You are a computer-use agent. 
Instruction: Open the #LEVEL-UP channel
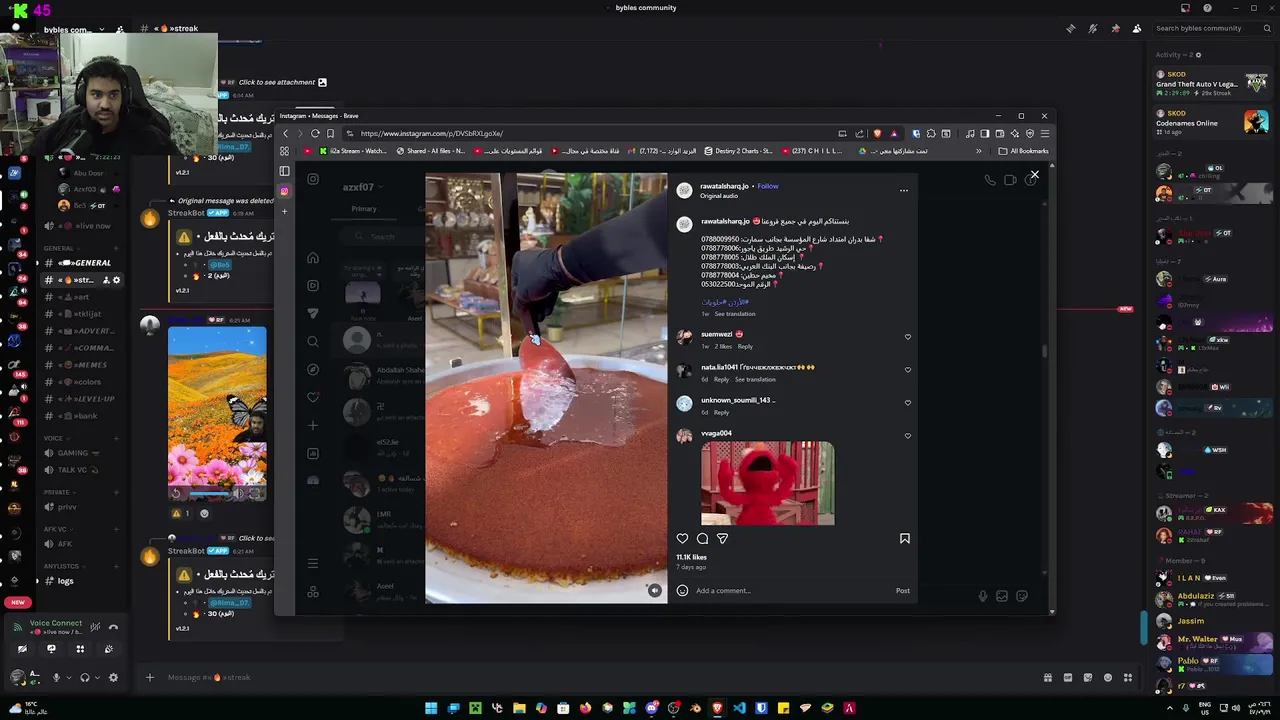coord(85,399)
